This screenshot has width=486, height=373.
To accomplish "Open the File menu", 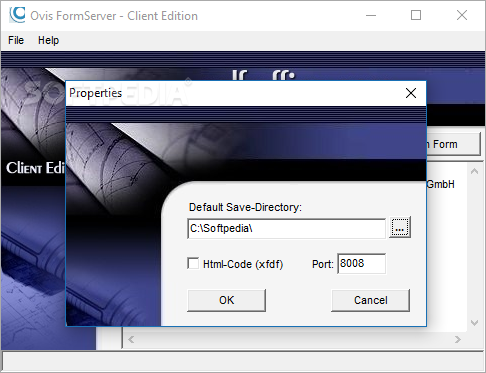I will tap(16, 40).
